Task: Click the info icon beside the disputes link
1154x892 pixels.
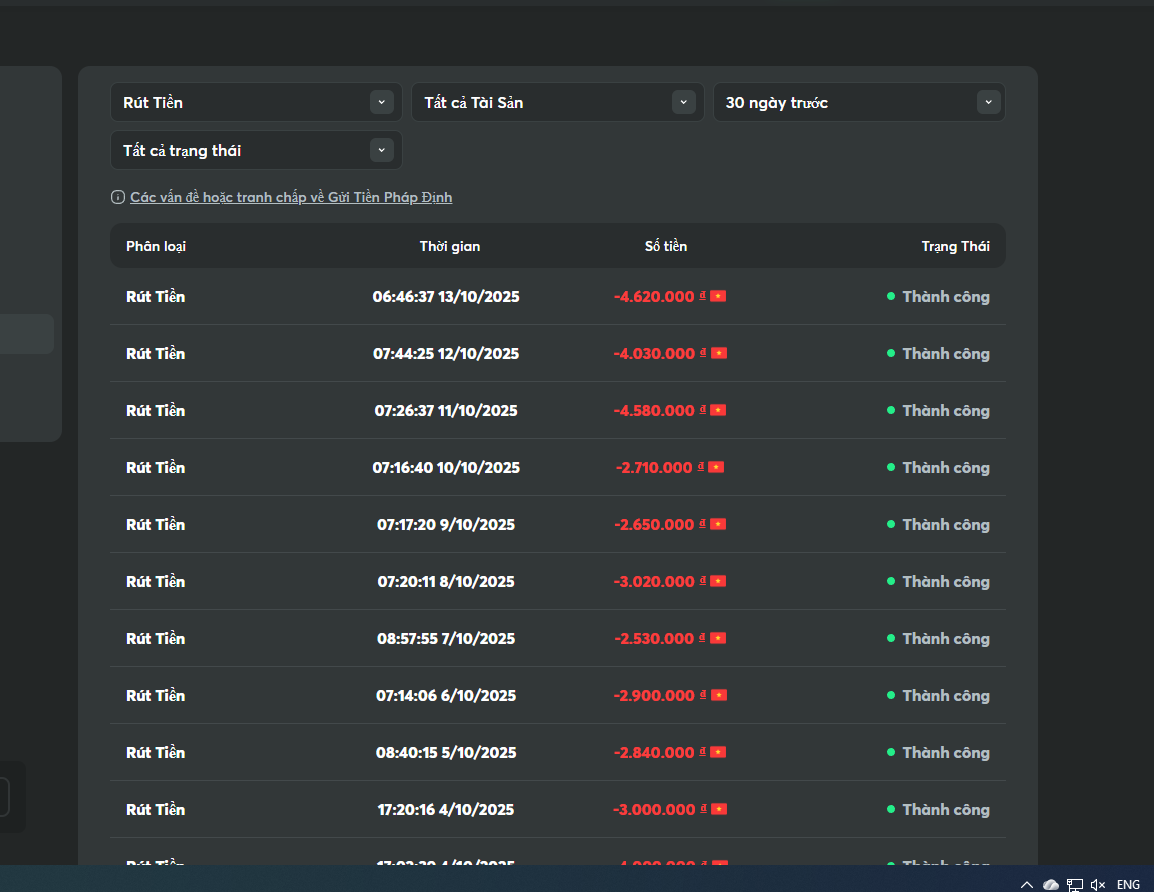Action: point(118,197)
